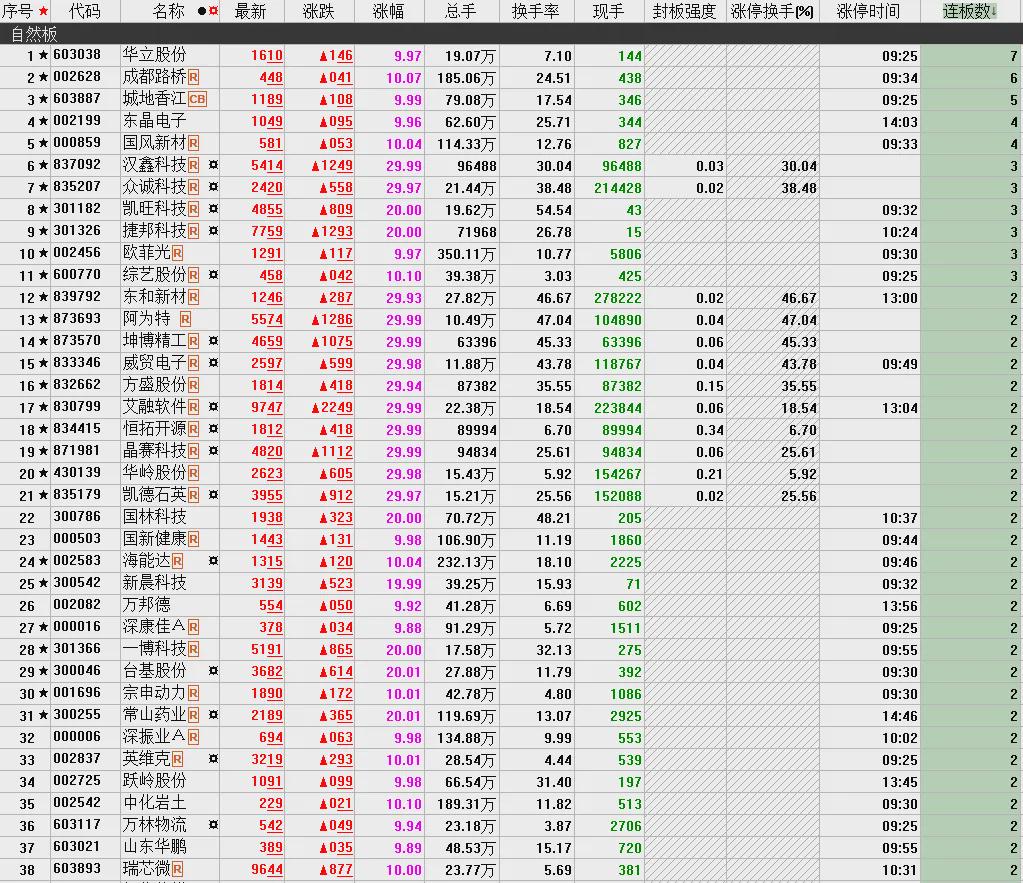Click the R badge next to 欧菲光

click(177, 253)
